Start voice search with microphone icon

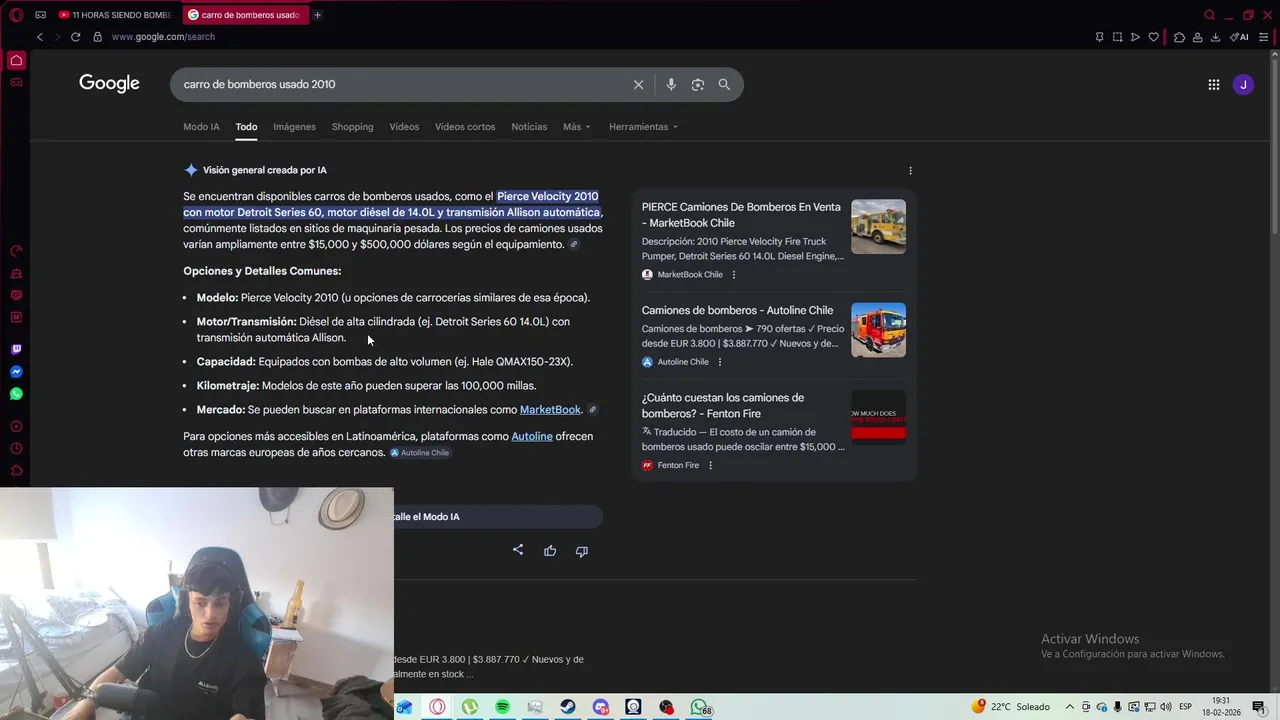click(x=671, y=84)
